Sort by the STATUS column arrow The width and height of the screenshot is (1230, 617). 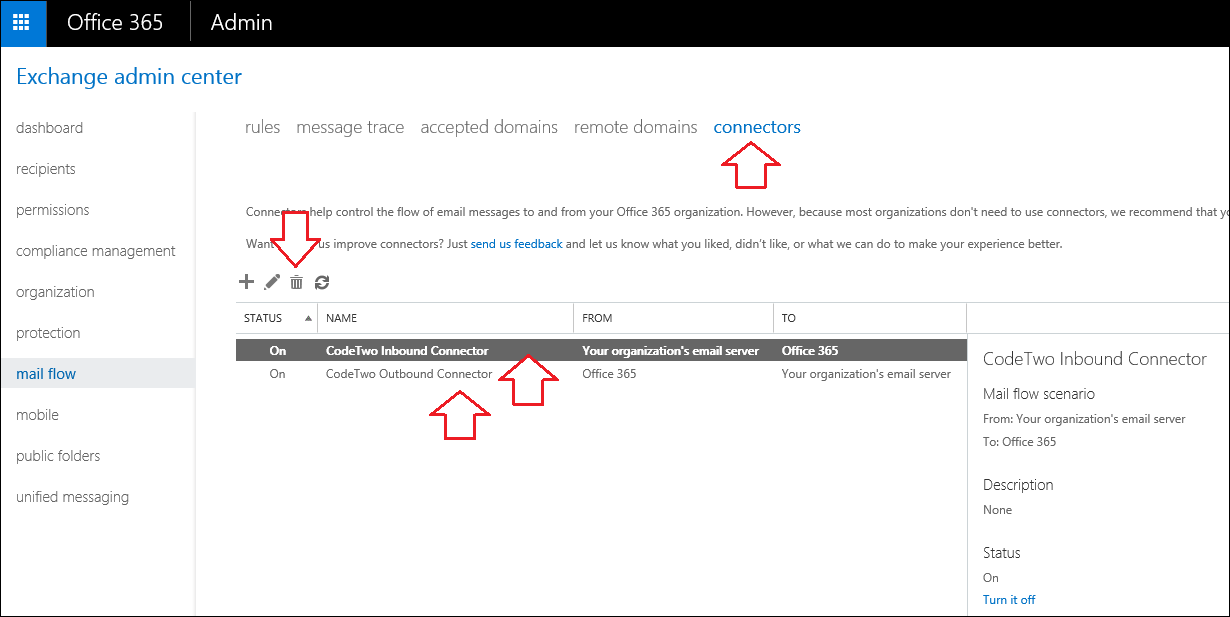[308, 318]
